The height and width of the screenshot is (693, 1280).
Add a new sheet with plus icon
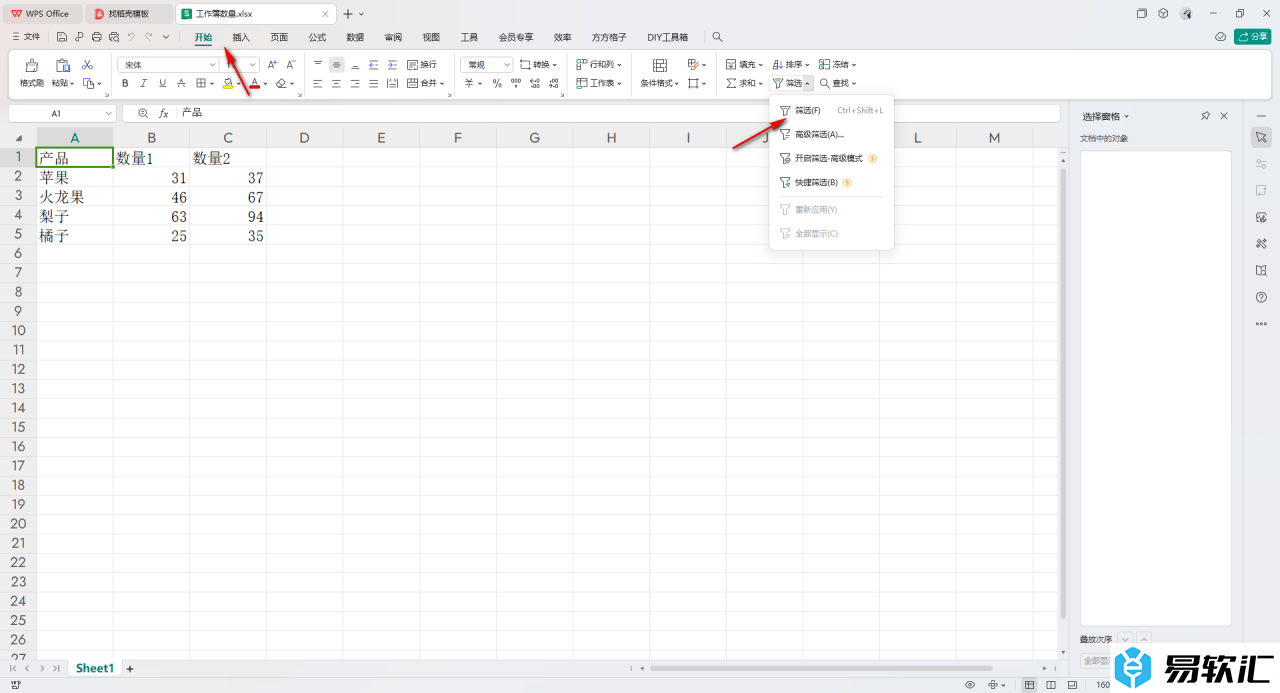point(129,668)
